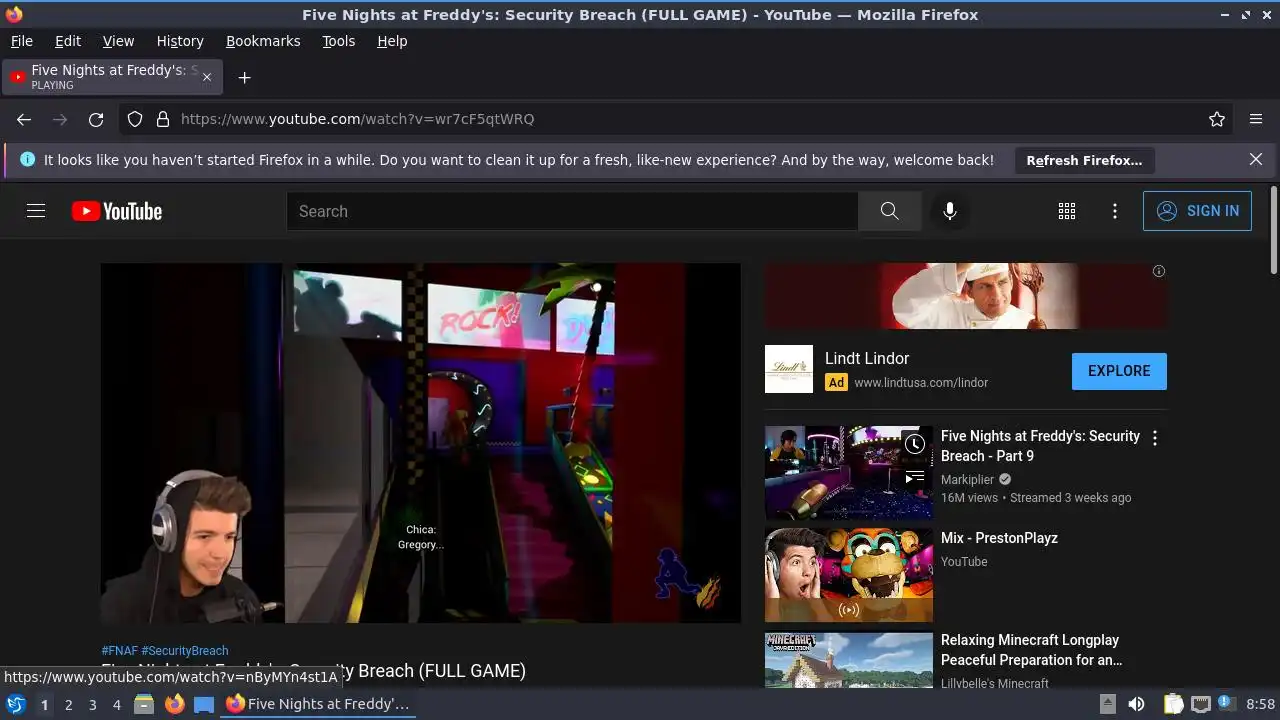Screen dimensions: 1280x720
Task: Open YouTube settings three-dot menu
Action: click(x=1115, y=211)
